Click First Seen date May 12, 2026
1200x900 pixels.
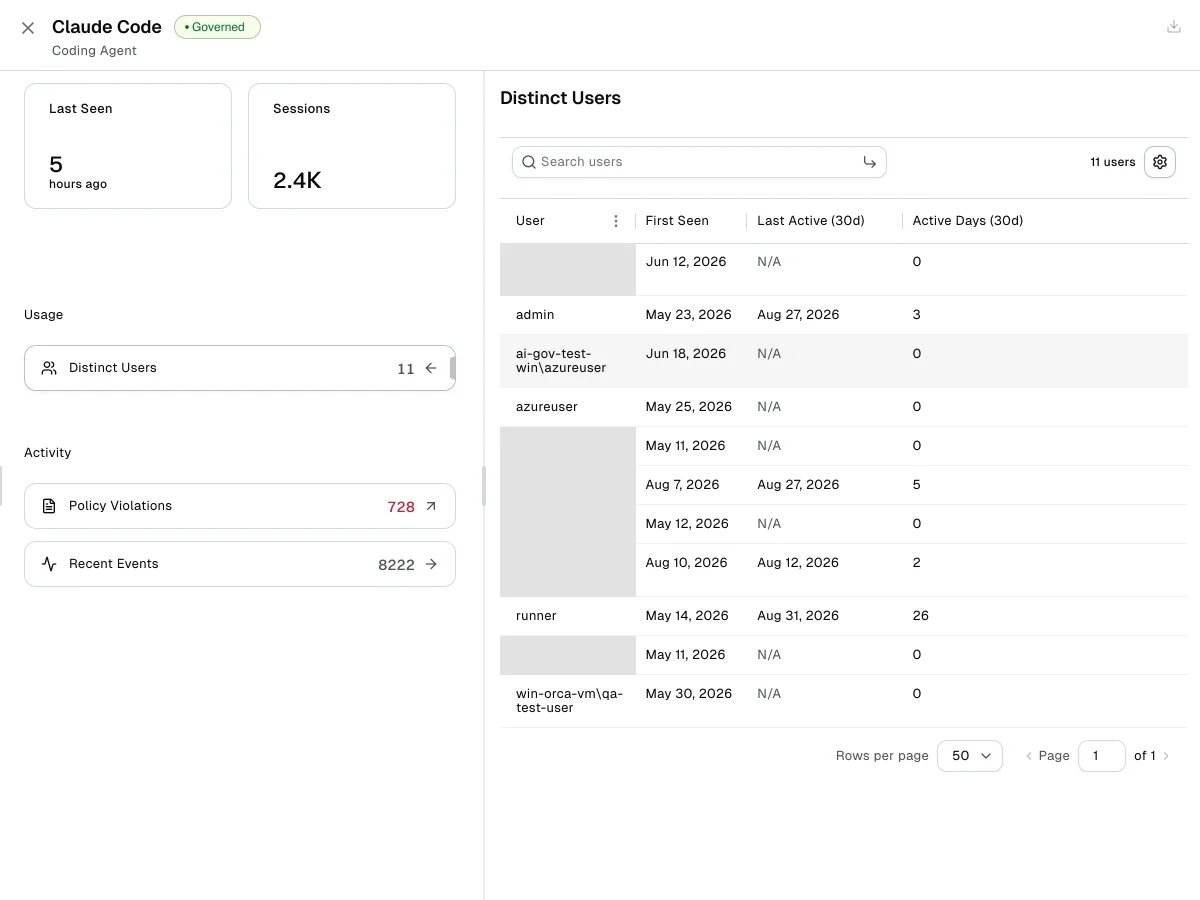click(x=687, y=524)
